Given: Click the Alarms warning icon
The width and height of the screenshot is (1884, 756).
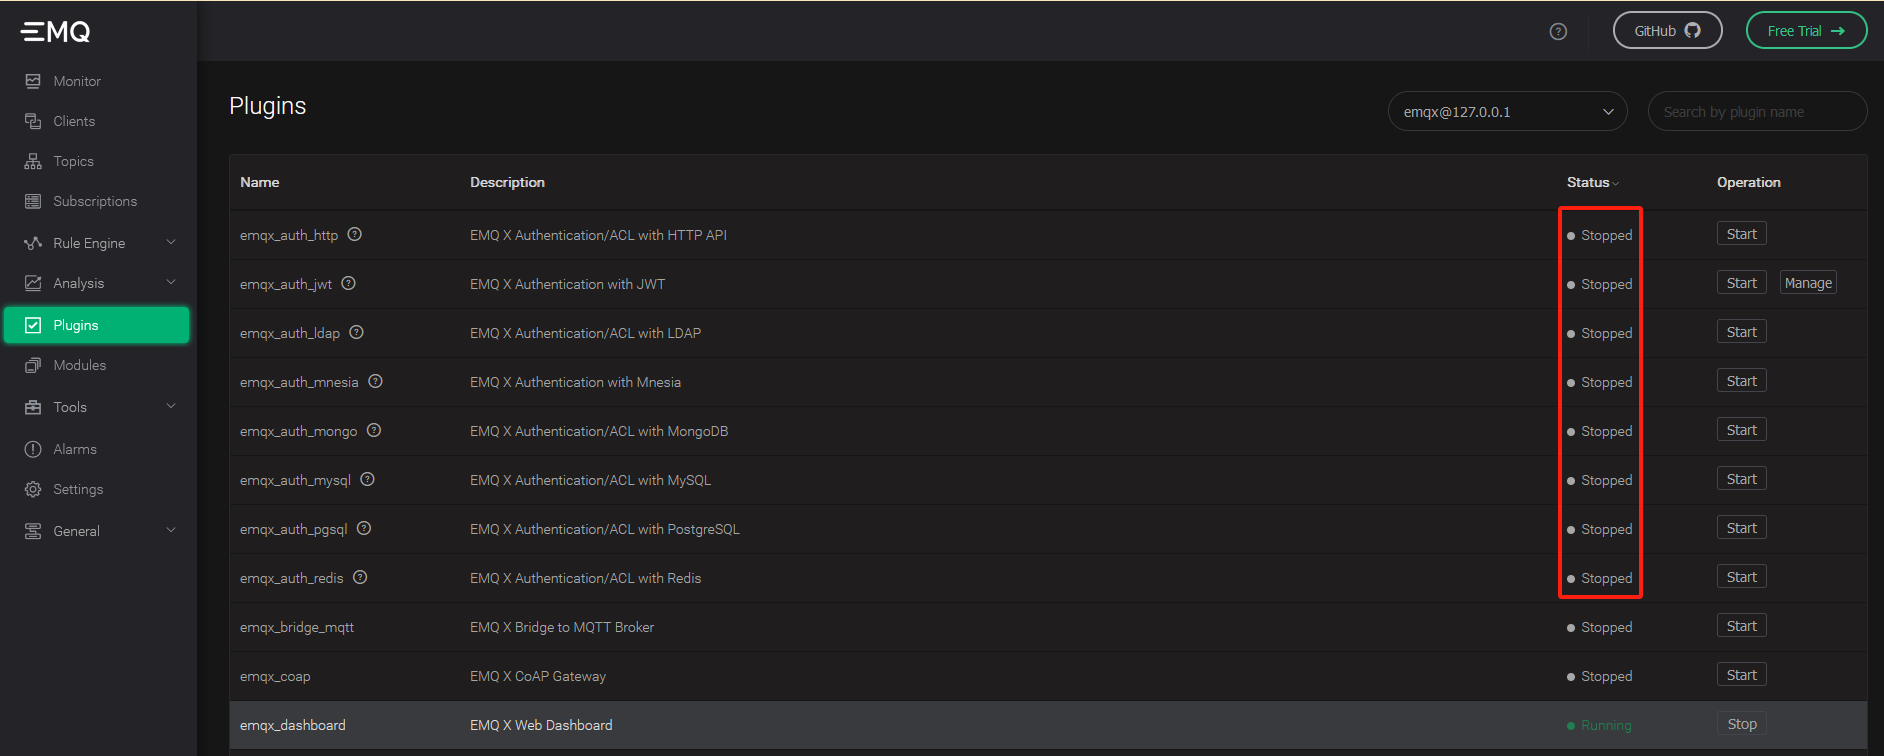Looking at the screenshot, I should (x=33, y=449).
